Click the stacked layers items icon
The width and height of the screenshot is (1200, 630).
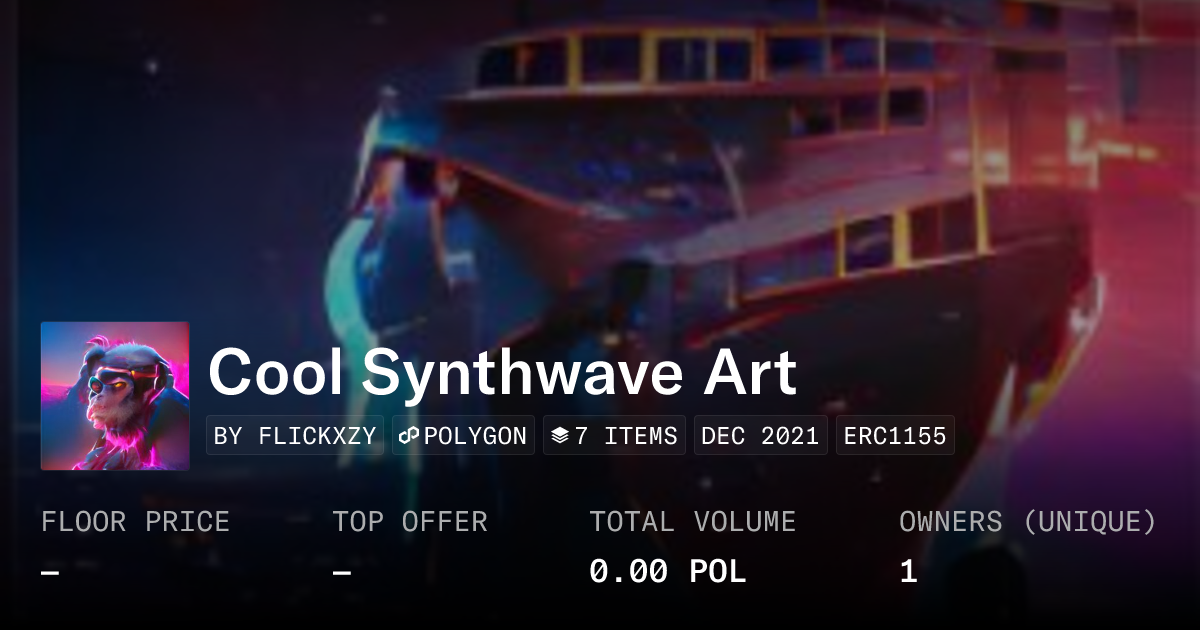coord(560,436)
